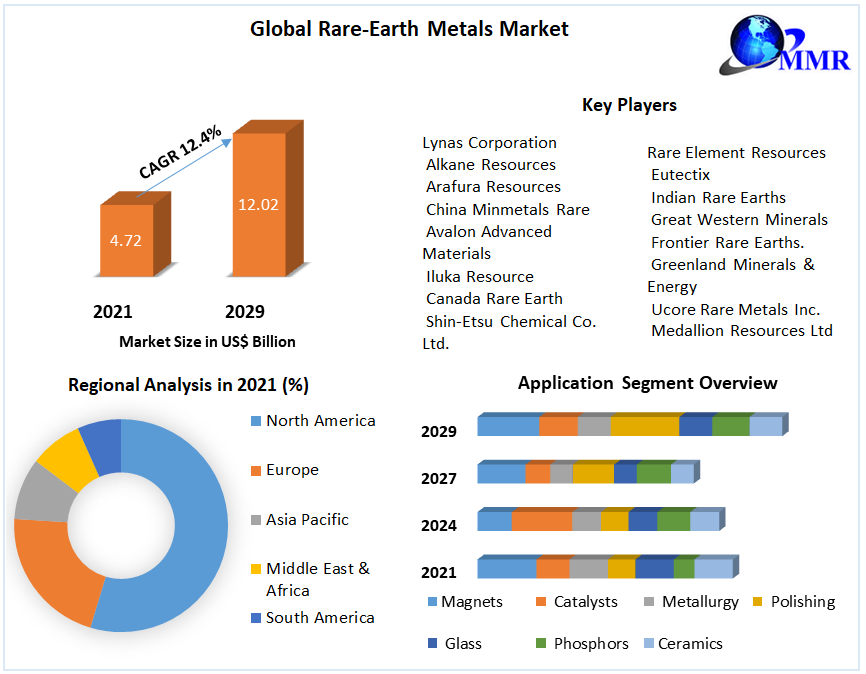Click the Catalysts legend swatch
The height and width of the screenshot is (674, 866).
click(x=543, y=602)
